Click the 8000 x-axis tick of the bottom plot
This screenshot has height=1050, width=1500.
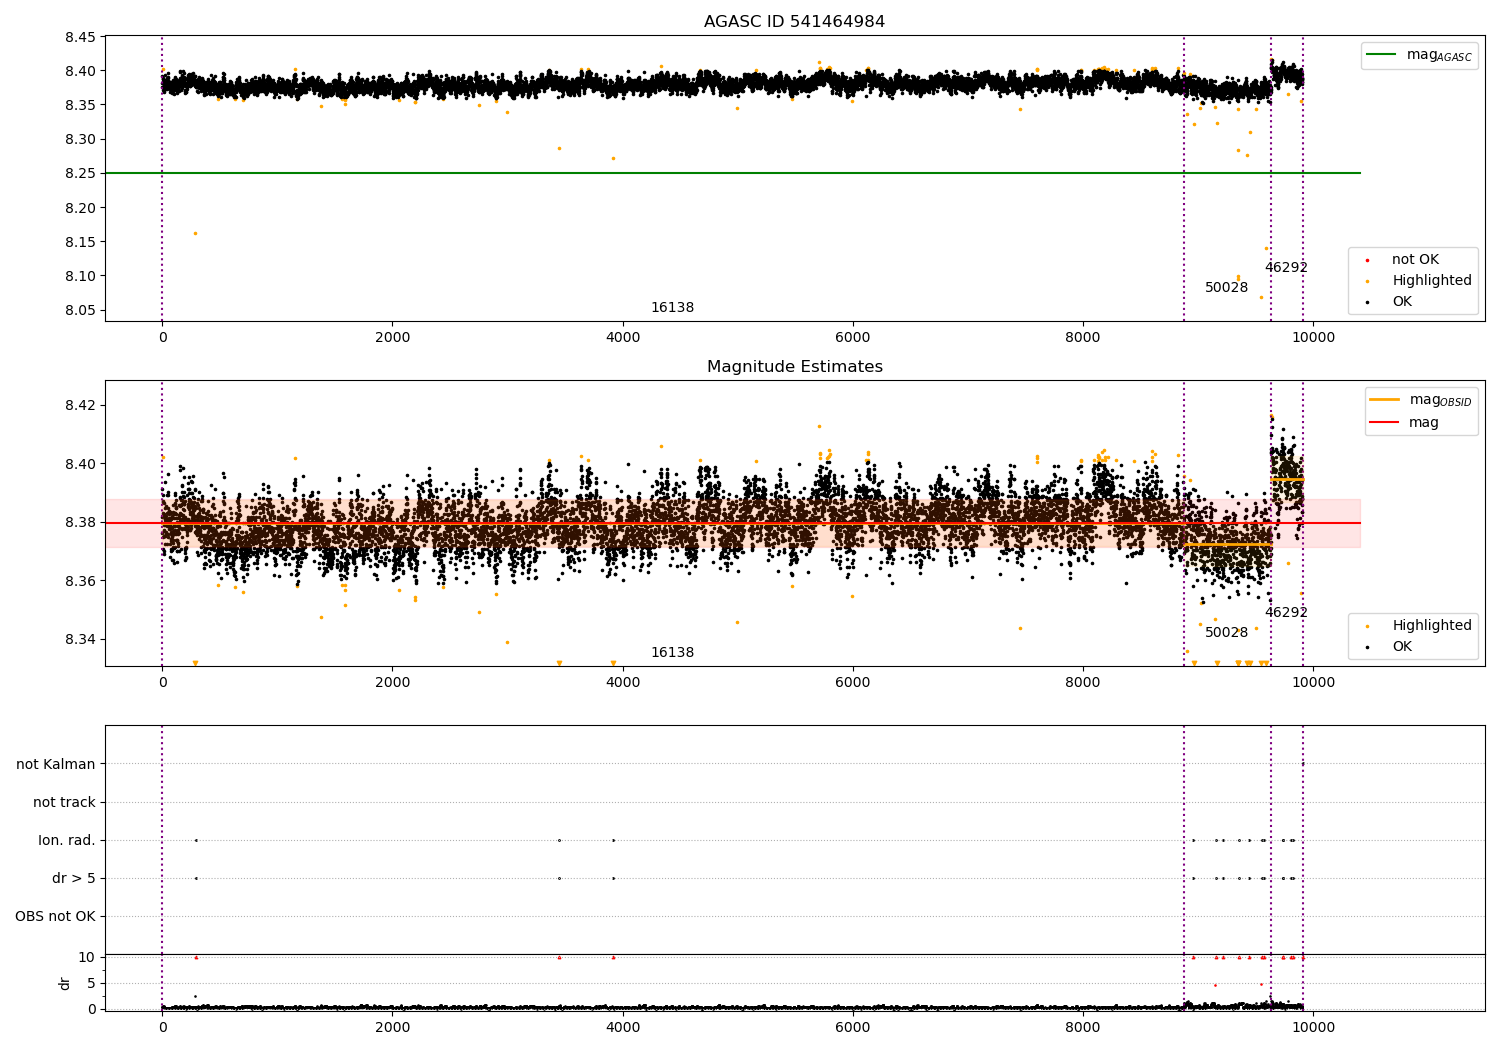(1083, 1027)
